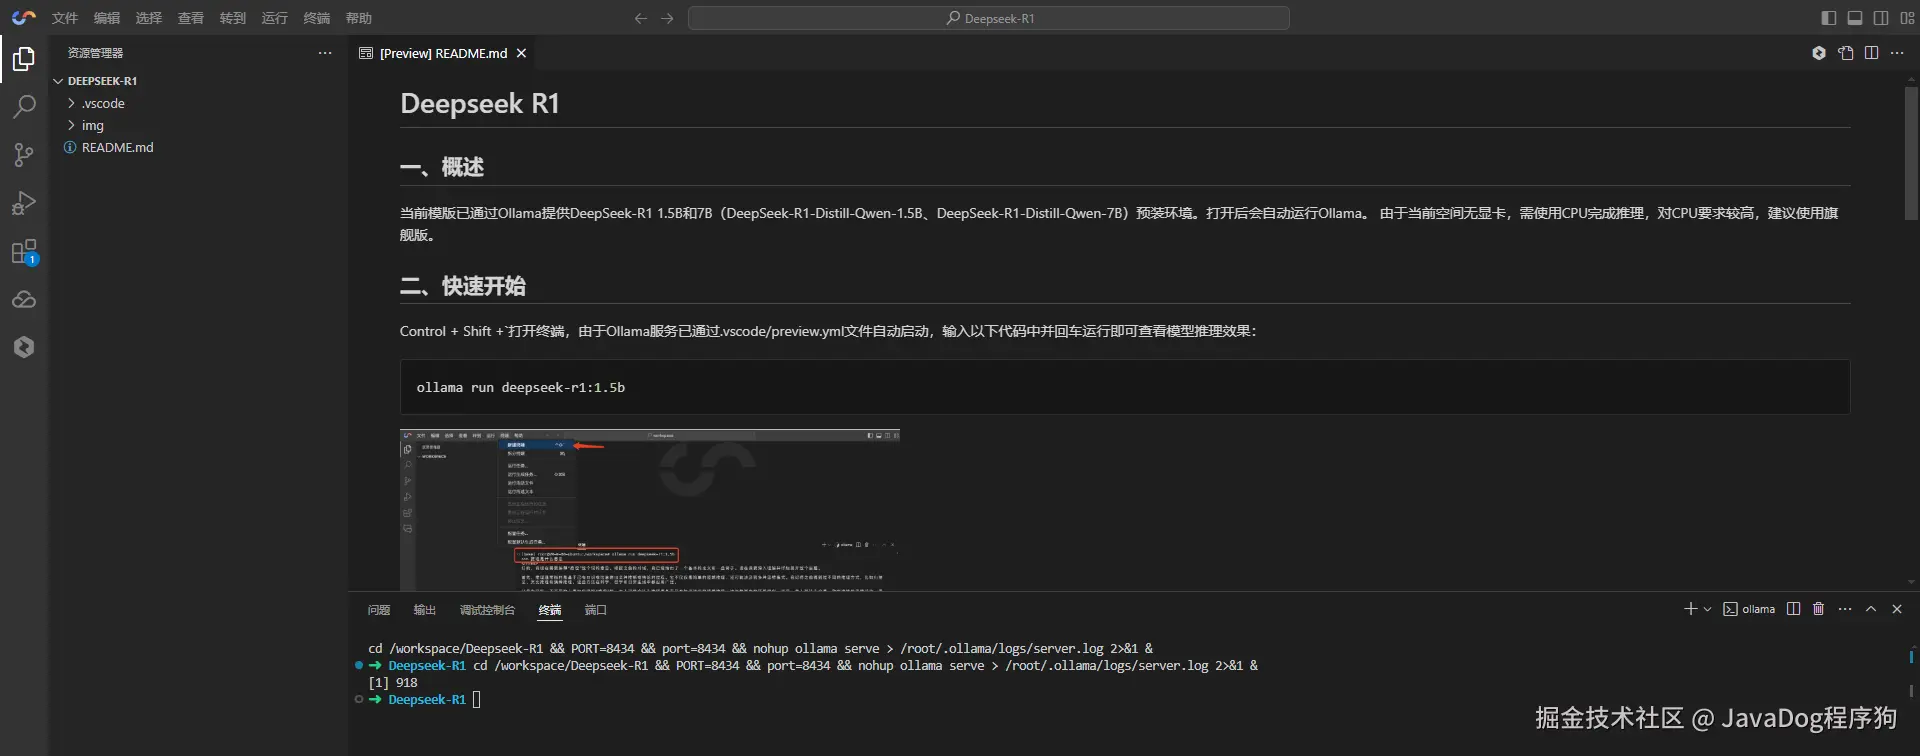
Task: Open the 选择 menu
Action: click(x=149, y=18)
